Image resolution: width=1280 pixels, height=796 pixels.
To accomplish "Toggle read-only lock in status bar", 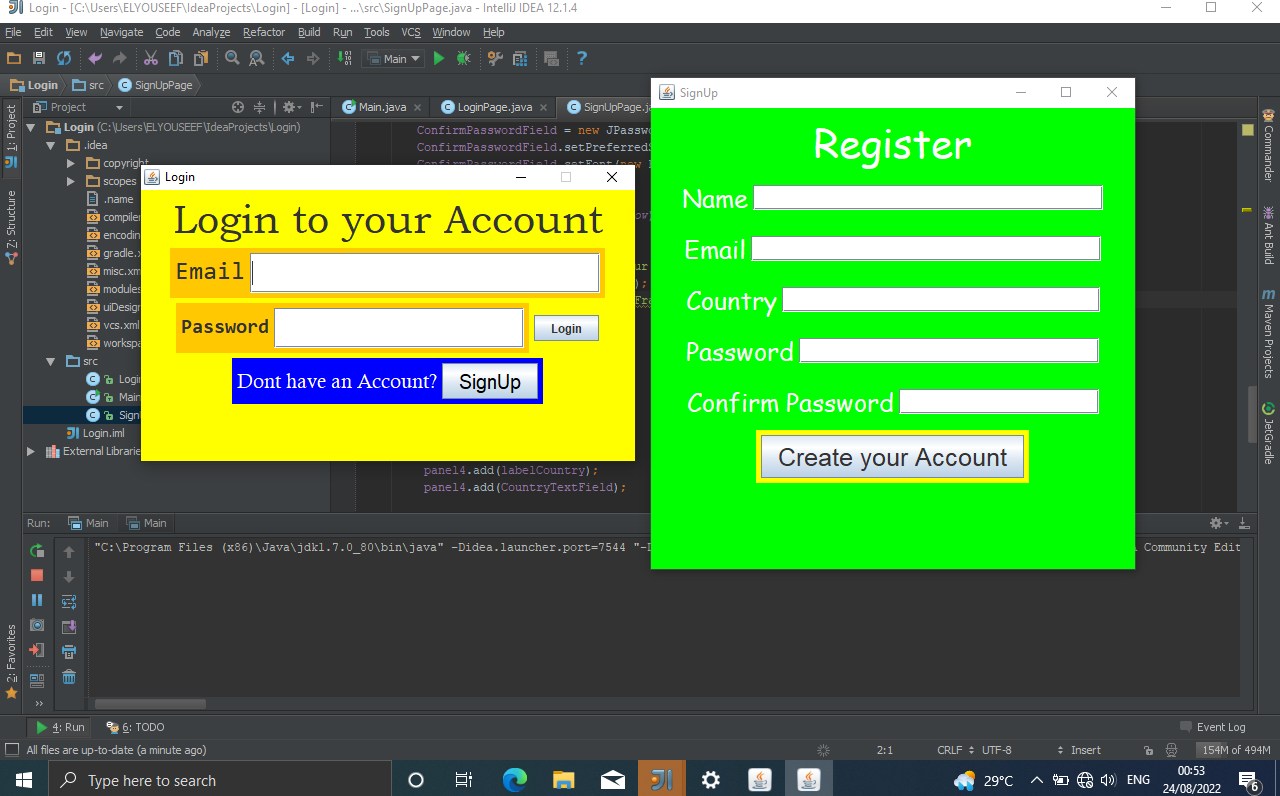I will (x=1148, y=750).
